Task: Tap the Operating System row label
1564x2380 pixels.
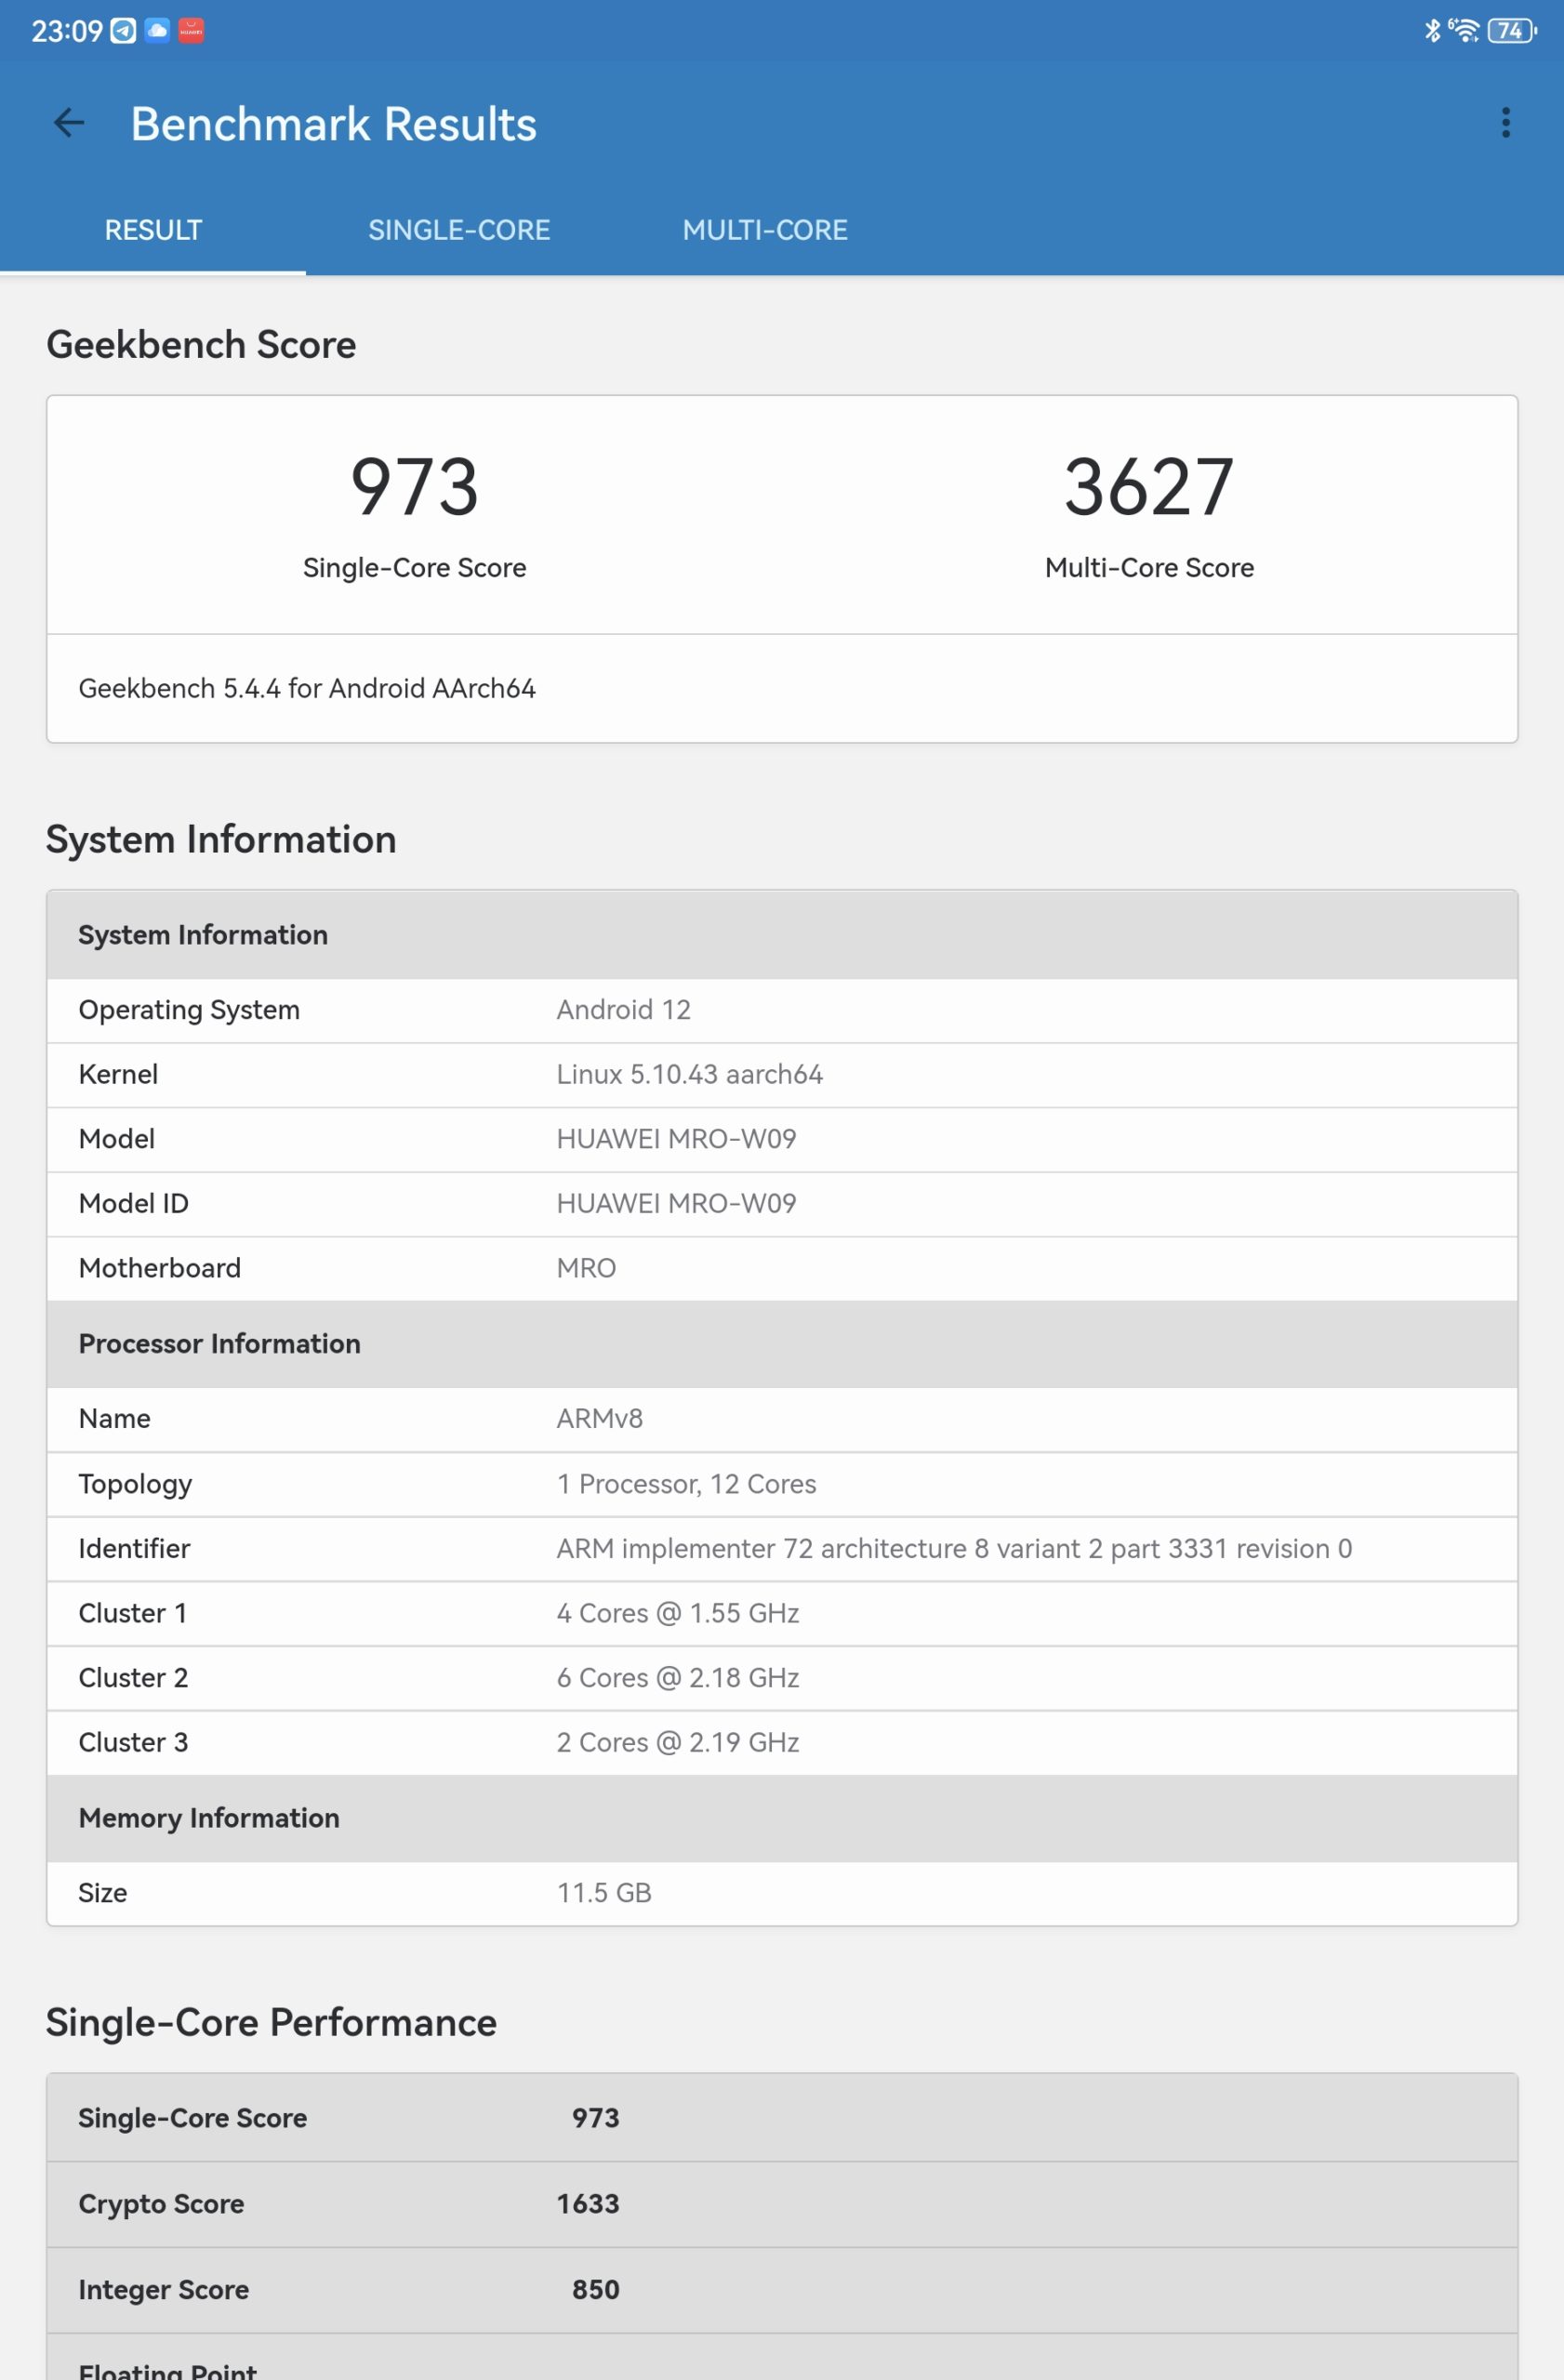Action: coord(189,1010)
